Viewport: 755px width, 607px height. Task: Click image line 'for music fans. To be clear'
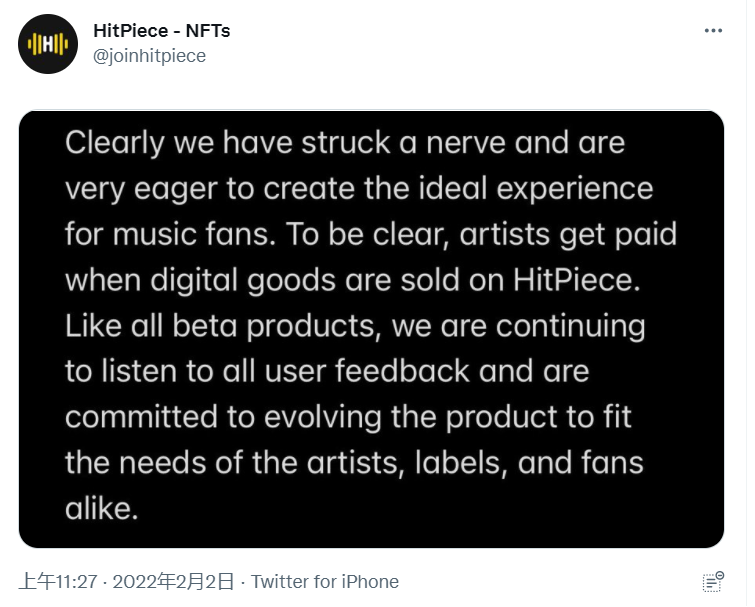coord(371,234)
